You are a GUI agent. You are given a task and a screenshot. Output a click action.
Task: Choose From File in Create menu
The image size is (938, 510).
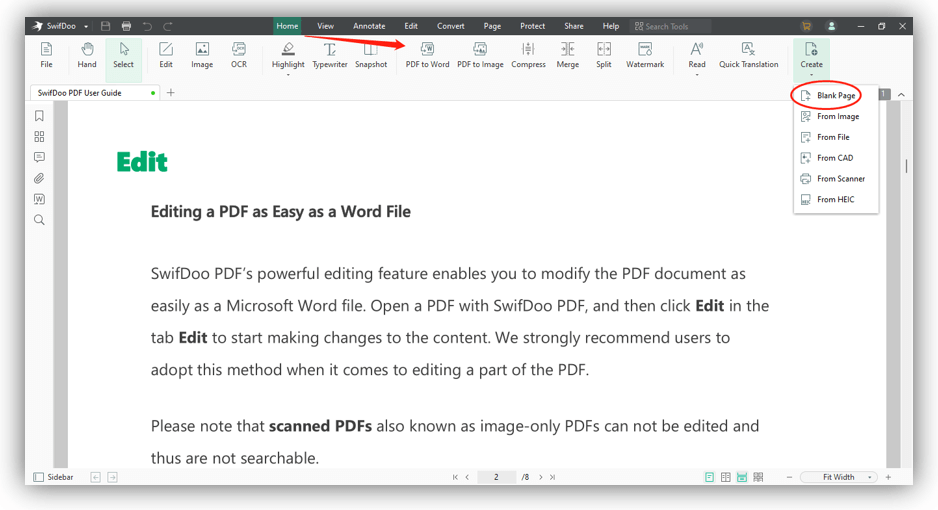click(x=836, y=137)
